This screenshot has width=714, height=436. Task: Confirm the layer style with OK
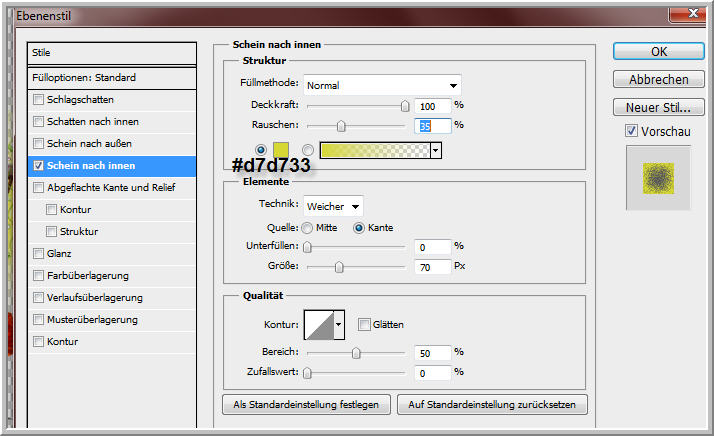coord(658,51)
